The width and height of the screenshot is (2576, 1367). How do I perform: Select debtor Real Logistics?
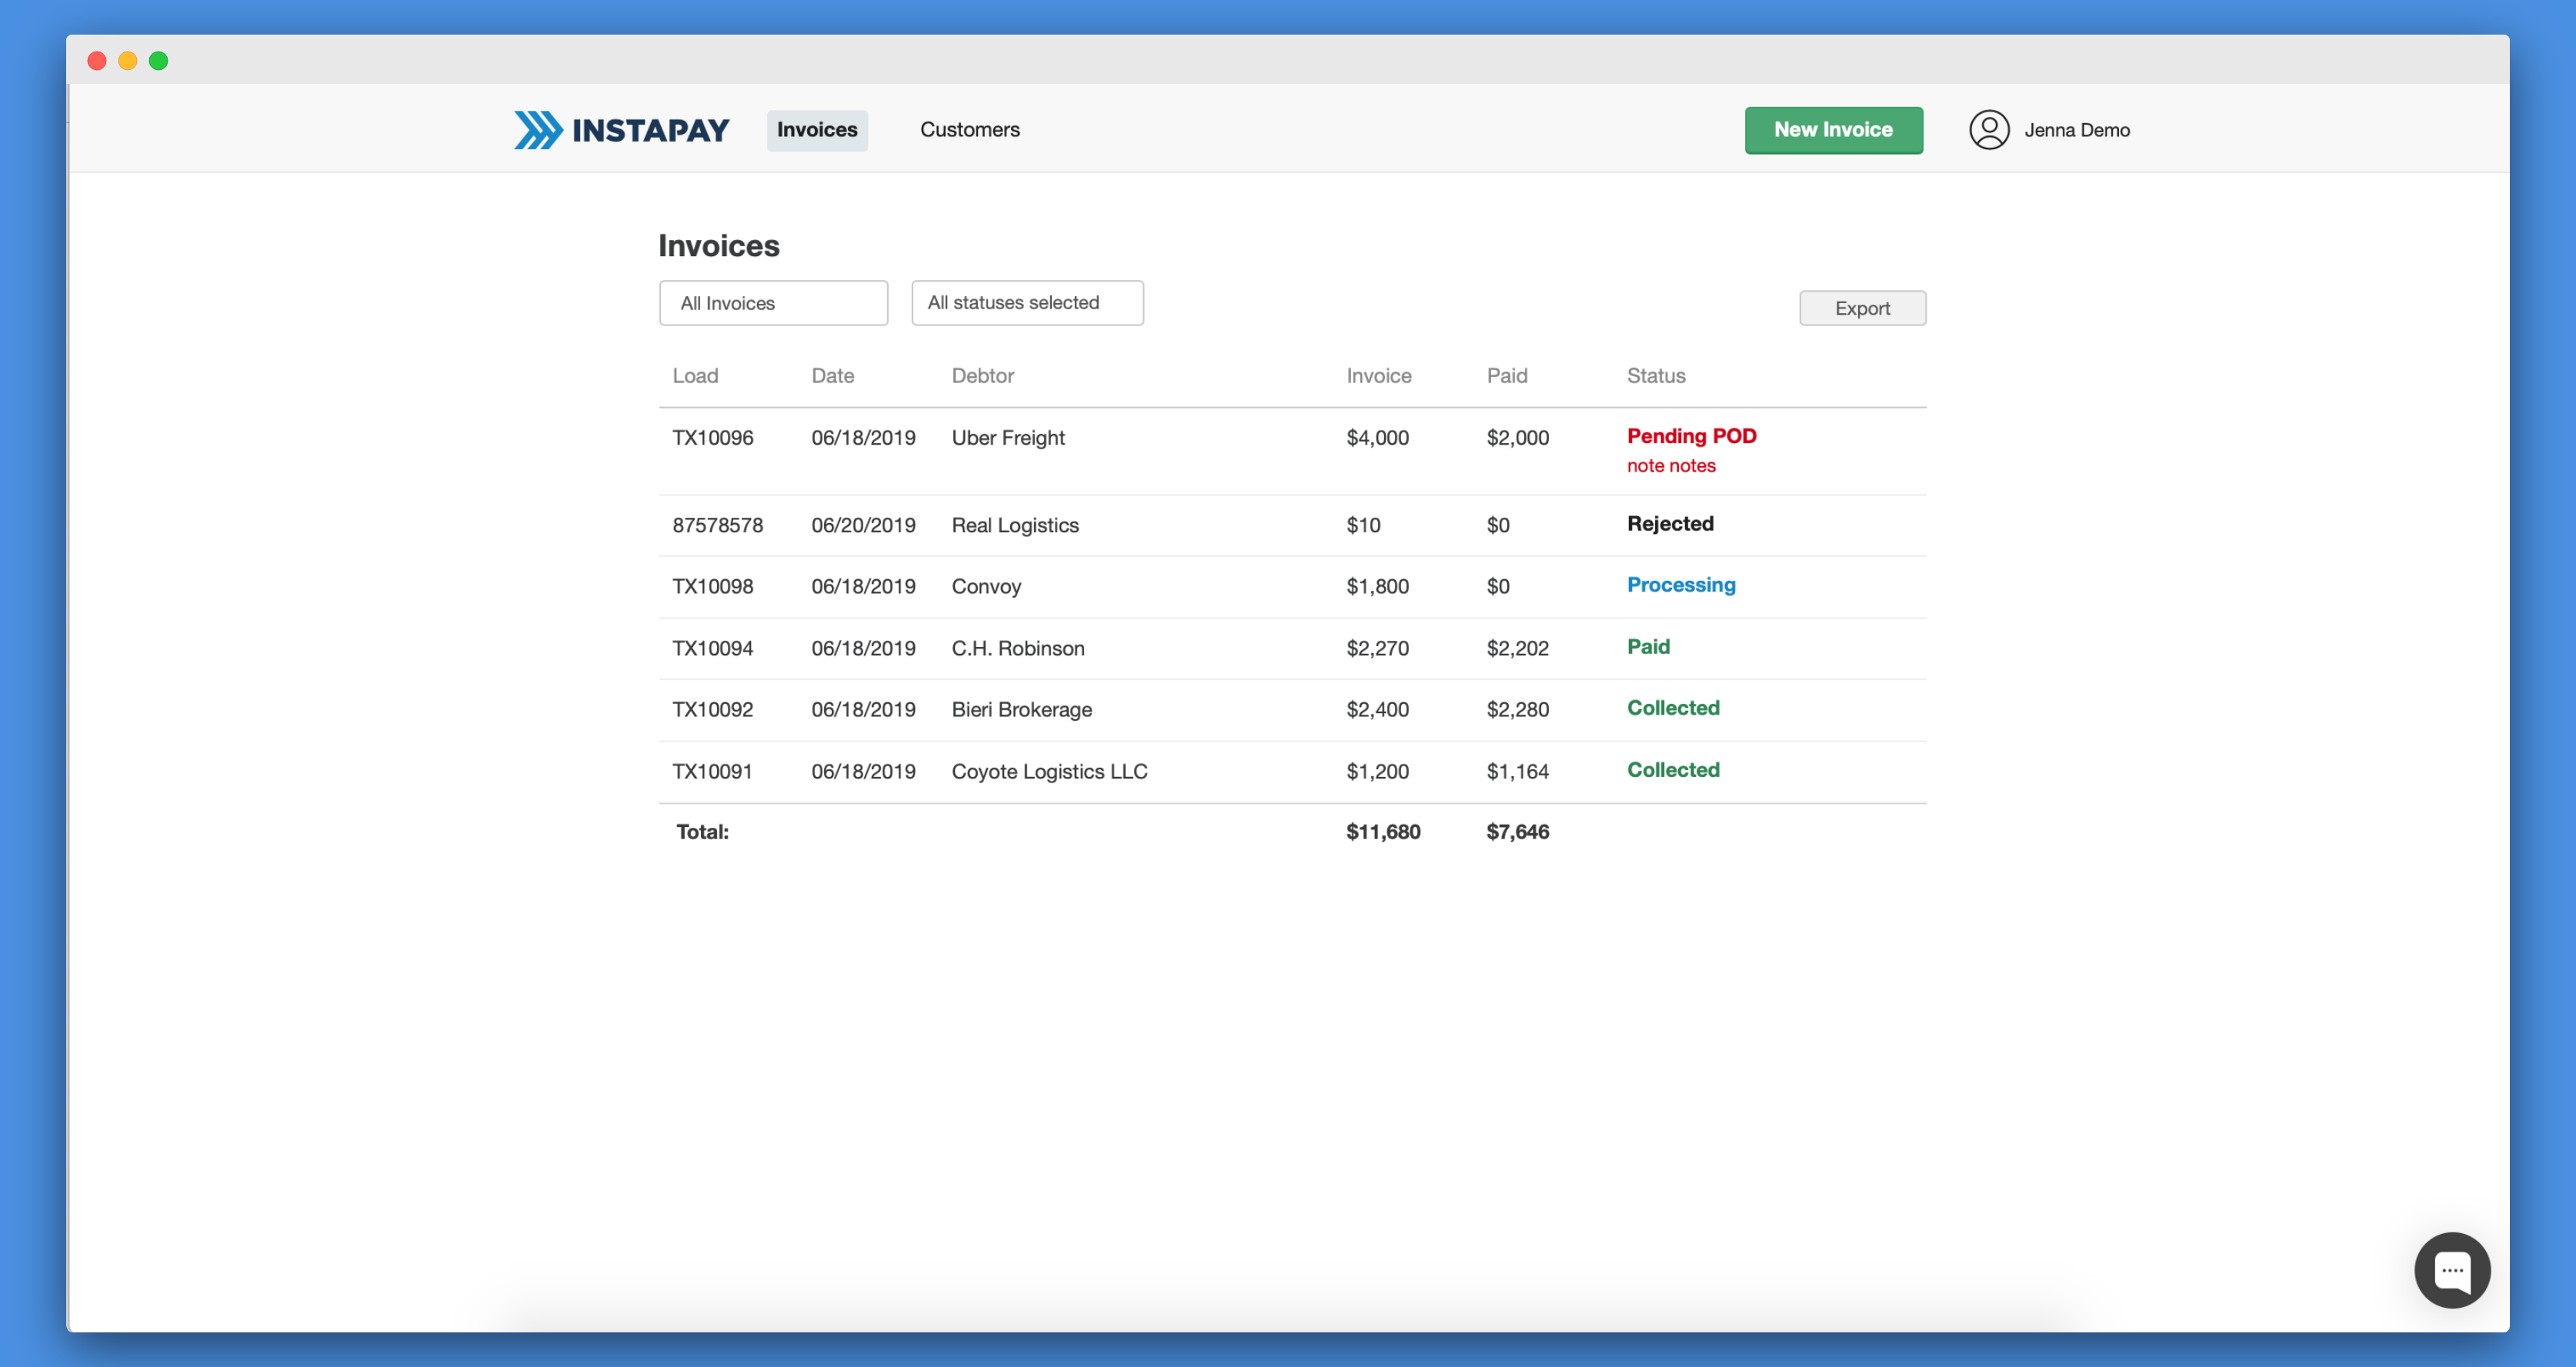pyautogui.click(x=1014, y=526)
